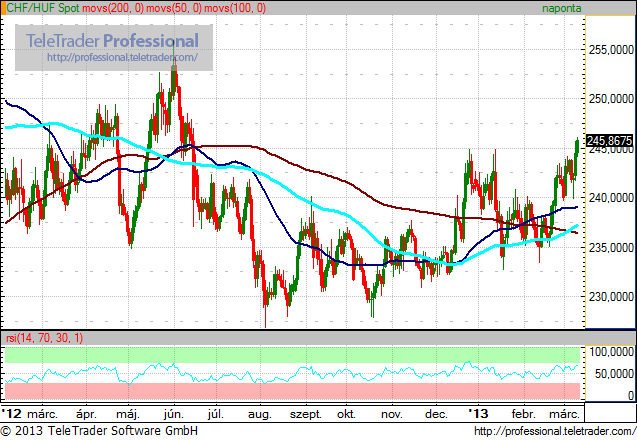Click the dec. month label
Image resolution: width=637 pixels, height=440 pixels.
click(x=436, y=414)
